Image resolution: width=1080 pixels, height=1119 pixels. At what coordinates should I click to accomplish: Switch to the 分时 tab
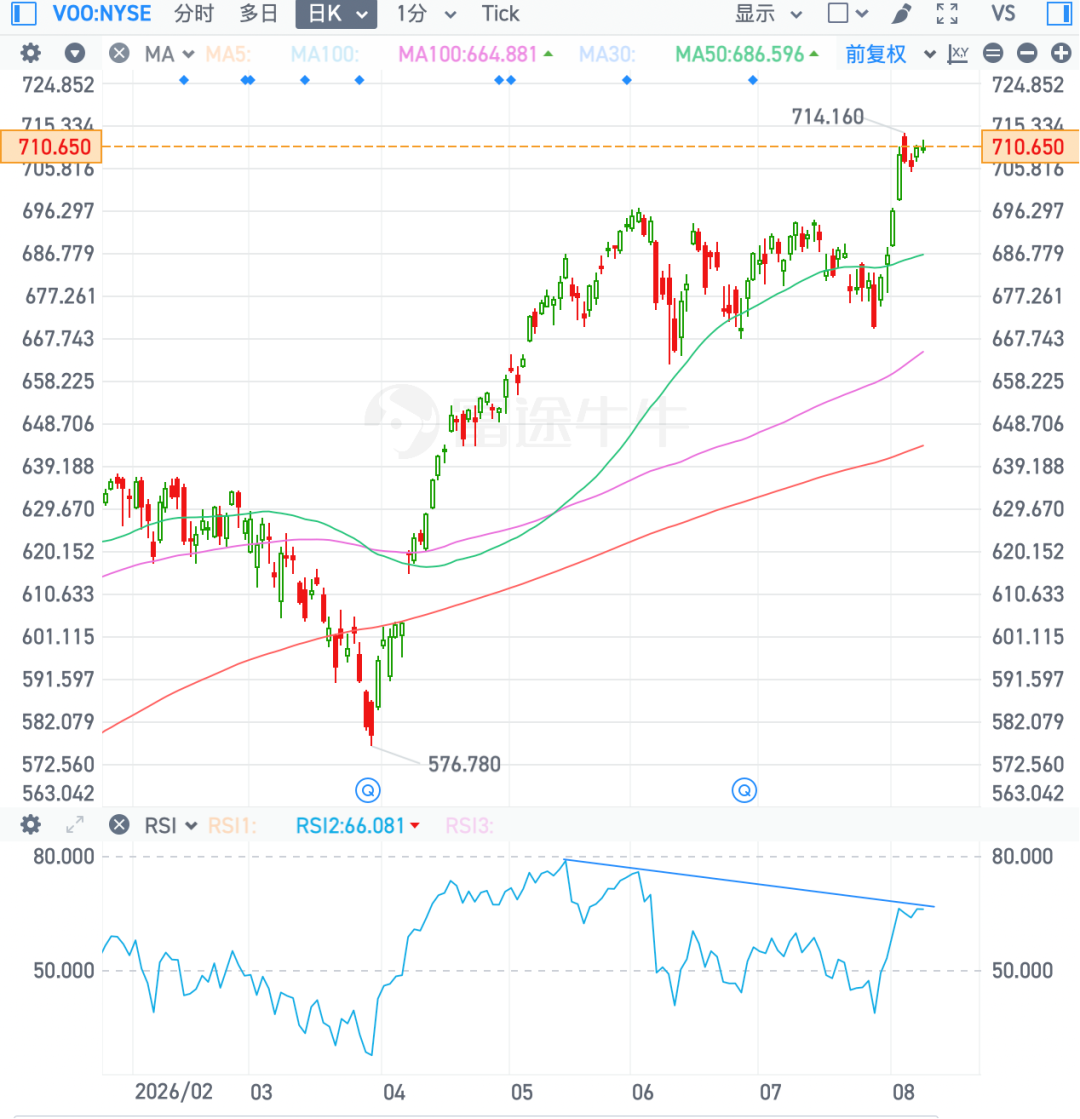point(193,14)
